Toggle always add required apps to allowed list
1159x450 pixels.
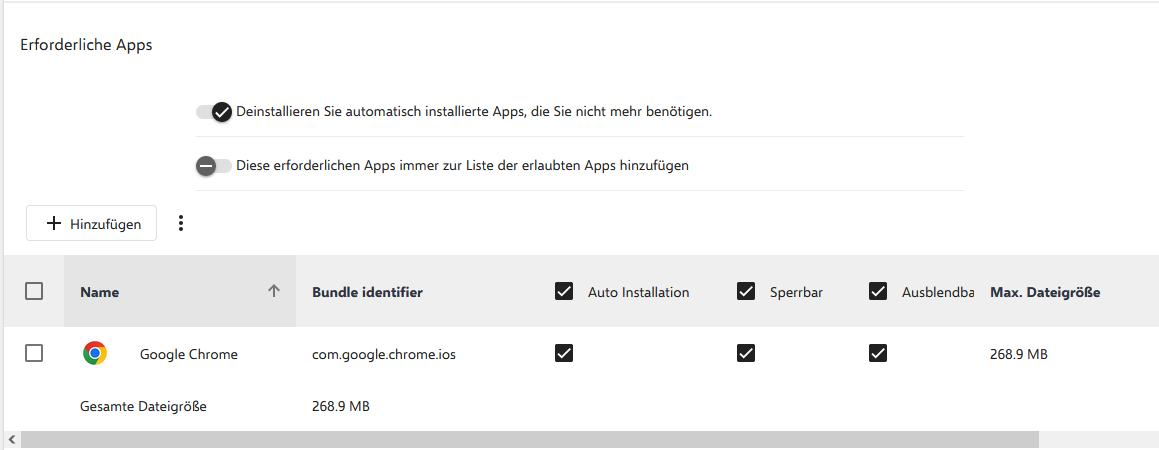click(x=214, y=166)
